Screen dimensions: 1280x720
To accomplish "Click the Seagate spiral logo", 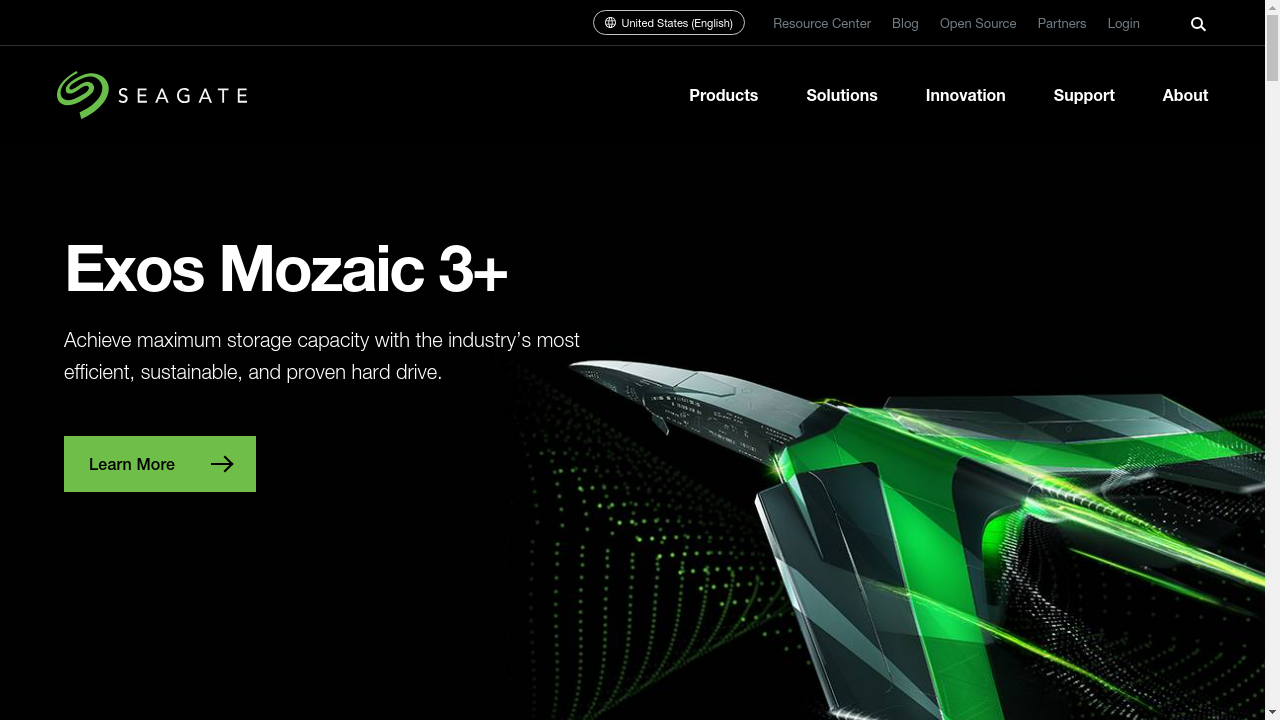I will 83,95.
